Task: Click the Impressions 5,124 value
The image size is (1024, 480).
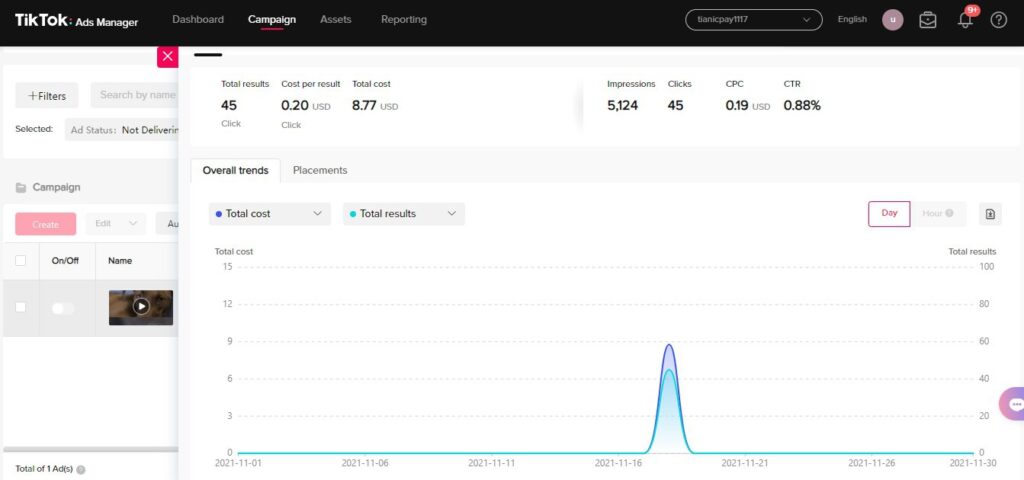Action: pyautogui.click(x=622, y=105)
